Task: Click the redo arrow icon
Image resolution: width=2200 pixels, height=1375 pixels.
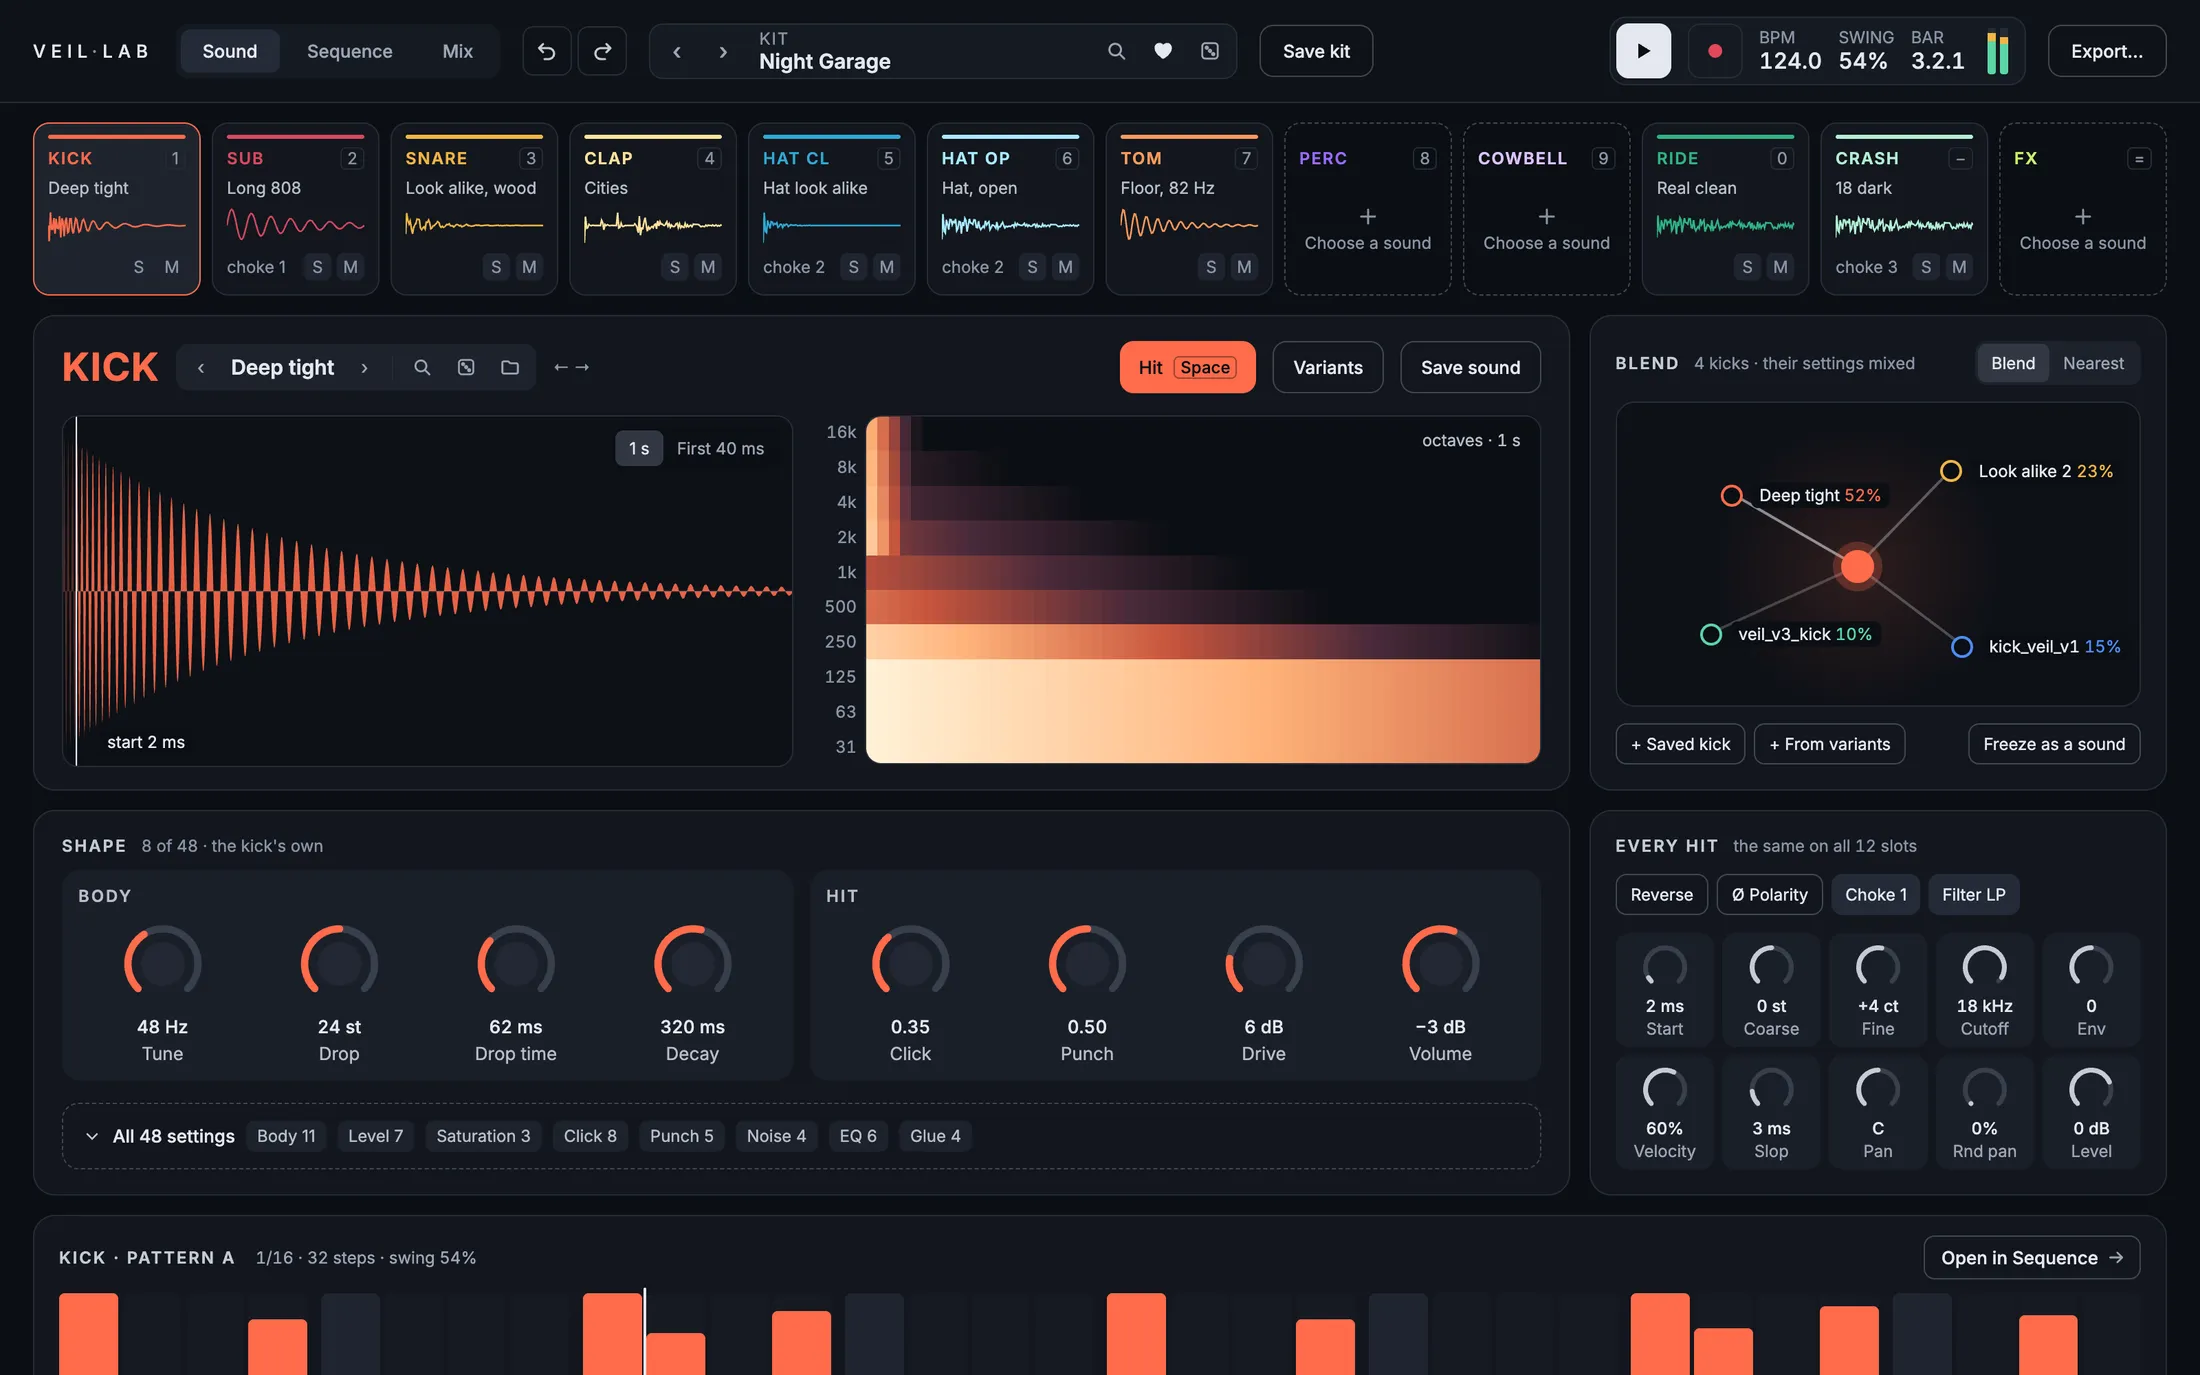Action: pos(602,51)
